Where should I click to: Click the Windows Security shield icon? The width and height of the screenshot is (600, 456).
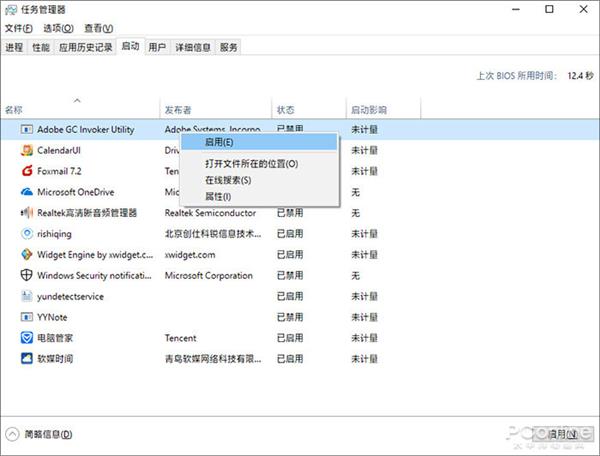[x=26, y=275]
